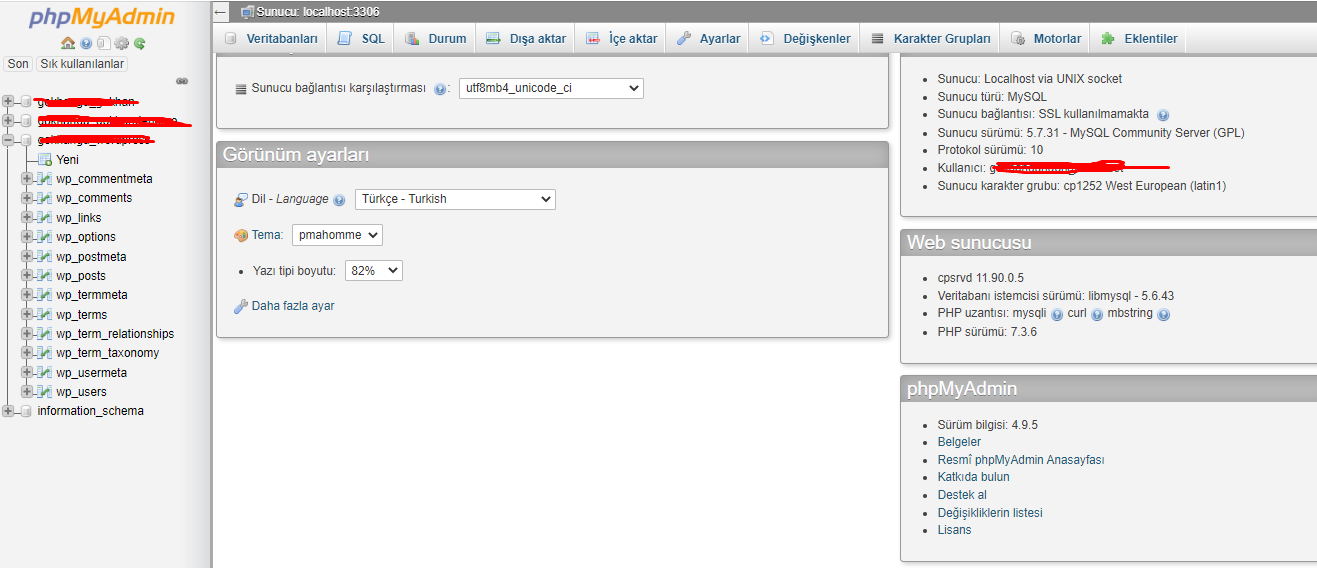
Task: Open the Katkıda bulun link
Action: click(x=974, y=477)
